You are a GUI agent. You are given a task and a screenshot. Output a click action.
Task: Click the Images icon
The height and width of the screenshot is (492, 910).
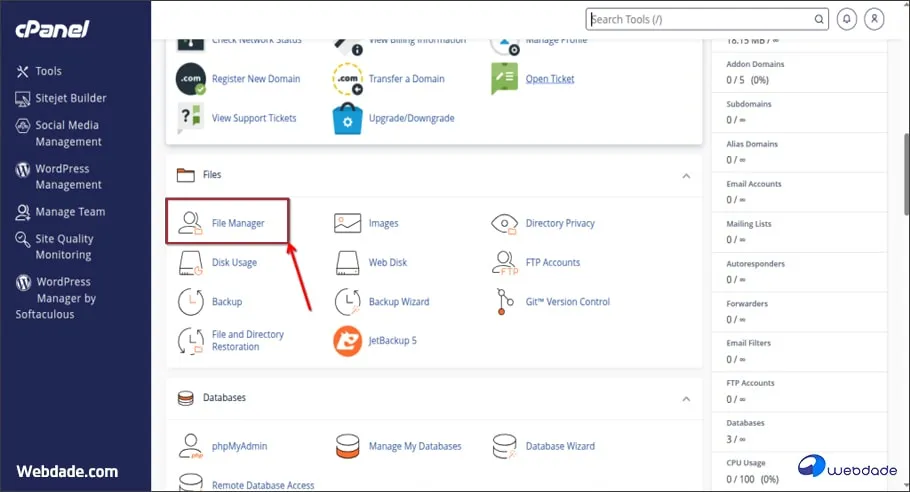[x=347, y=223]
